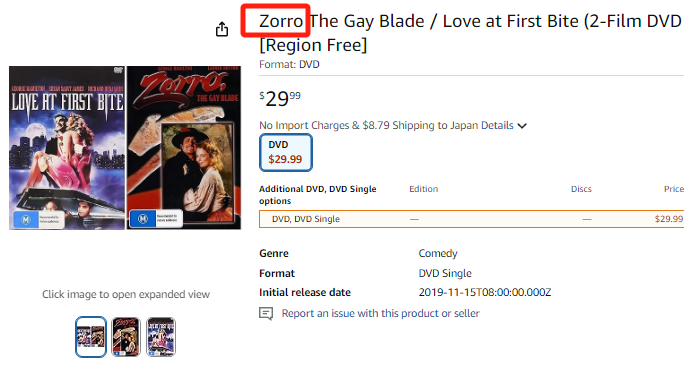Image resolution: width=684 pixels, height=369 pixels.
Task: Open expanded view of Zorro Gay Blade cover
Action: coord(184,148)
